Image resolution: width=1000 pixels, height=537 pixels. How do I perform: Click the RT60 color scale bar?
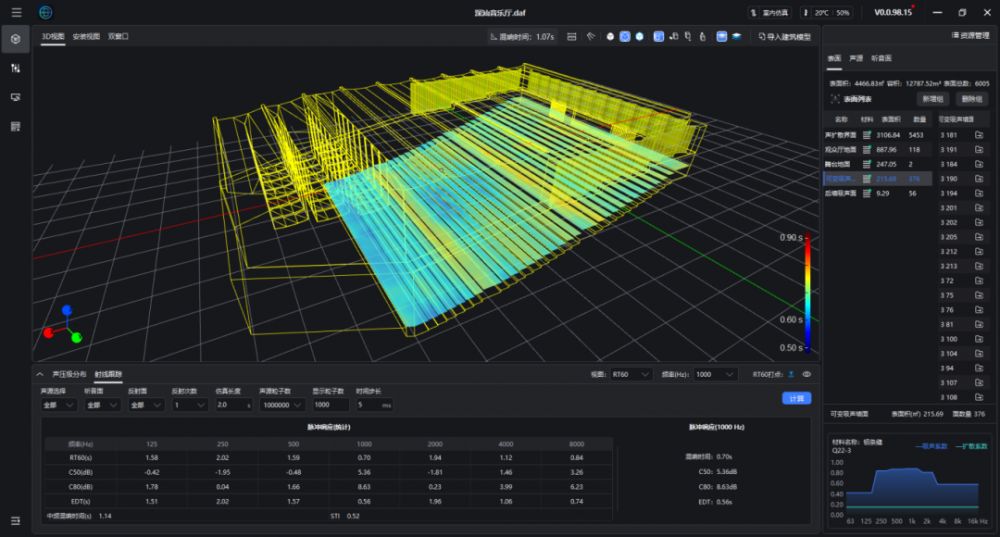806,294
